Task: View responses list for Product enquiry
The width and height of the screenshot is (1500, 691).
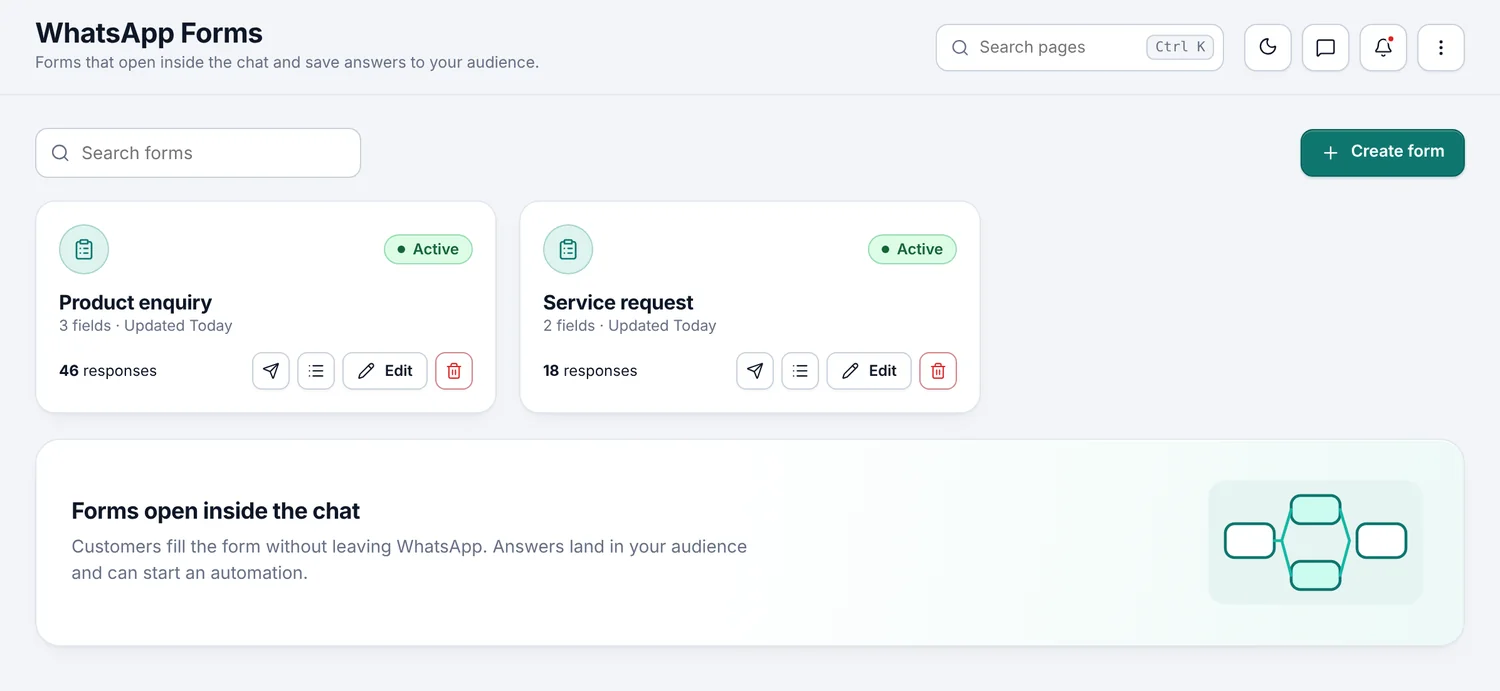Action: click(x=316, y=371)
